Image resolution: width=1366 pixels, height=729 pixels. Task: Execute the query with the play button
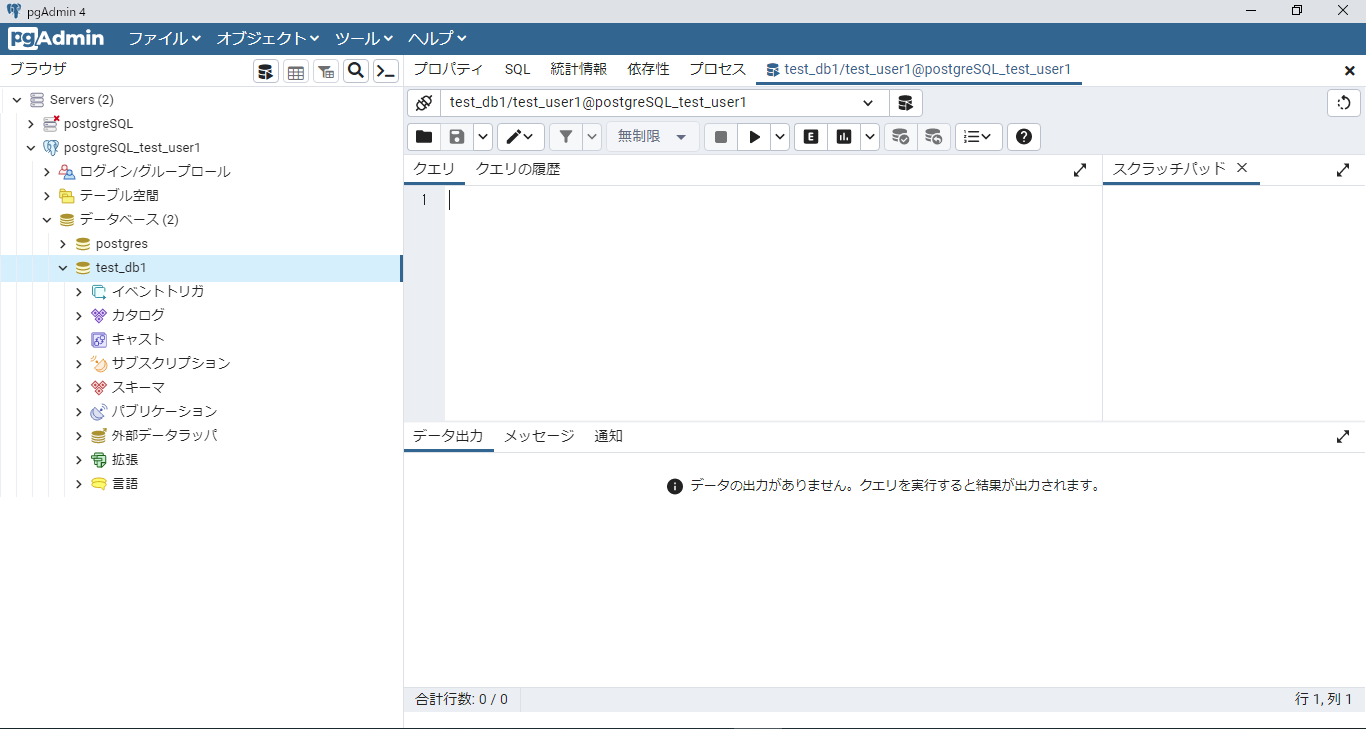coord(754,137)
